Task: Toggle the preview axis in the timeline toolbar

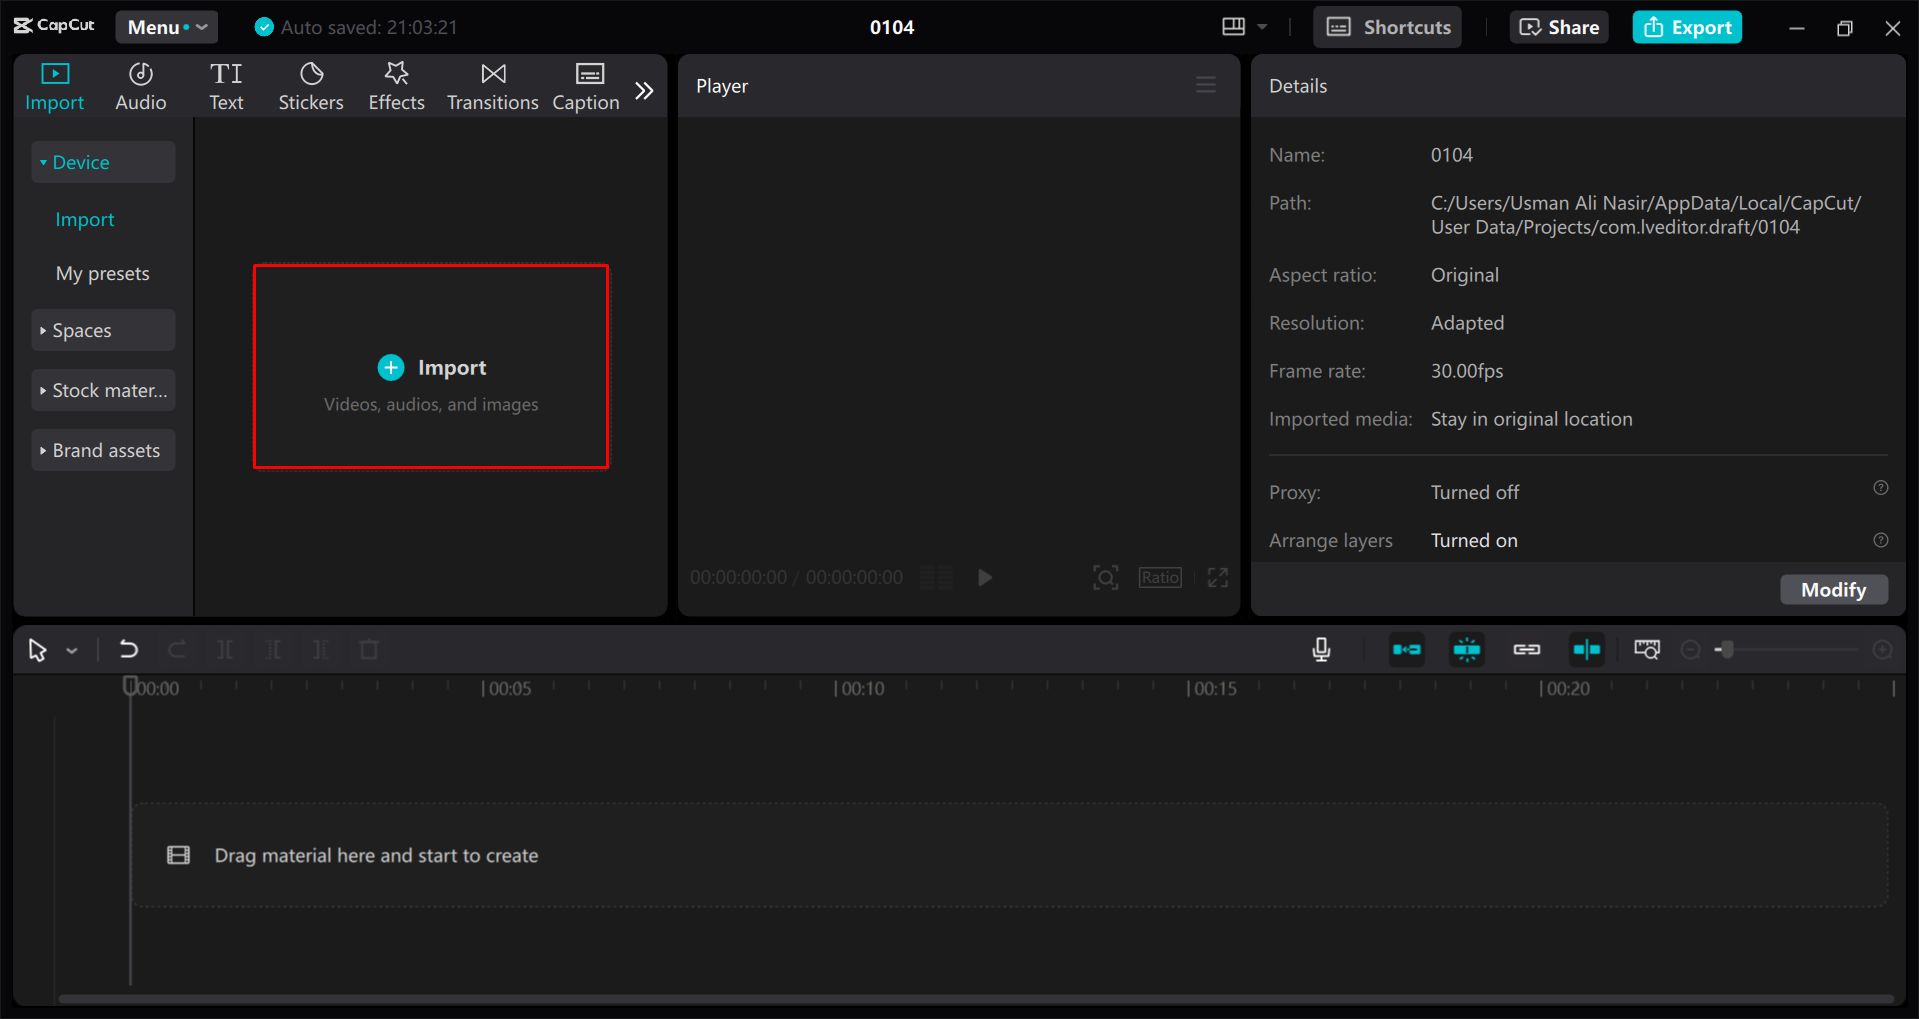Action: (x=1586, y=649)
